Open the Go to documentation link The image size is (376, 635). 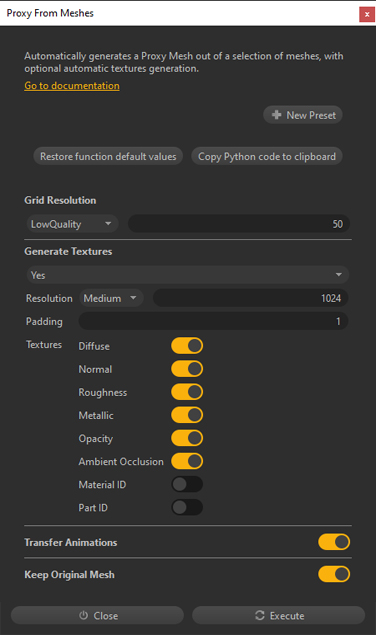[x=72, y=86]
